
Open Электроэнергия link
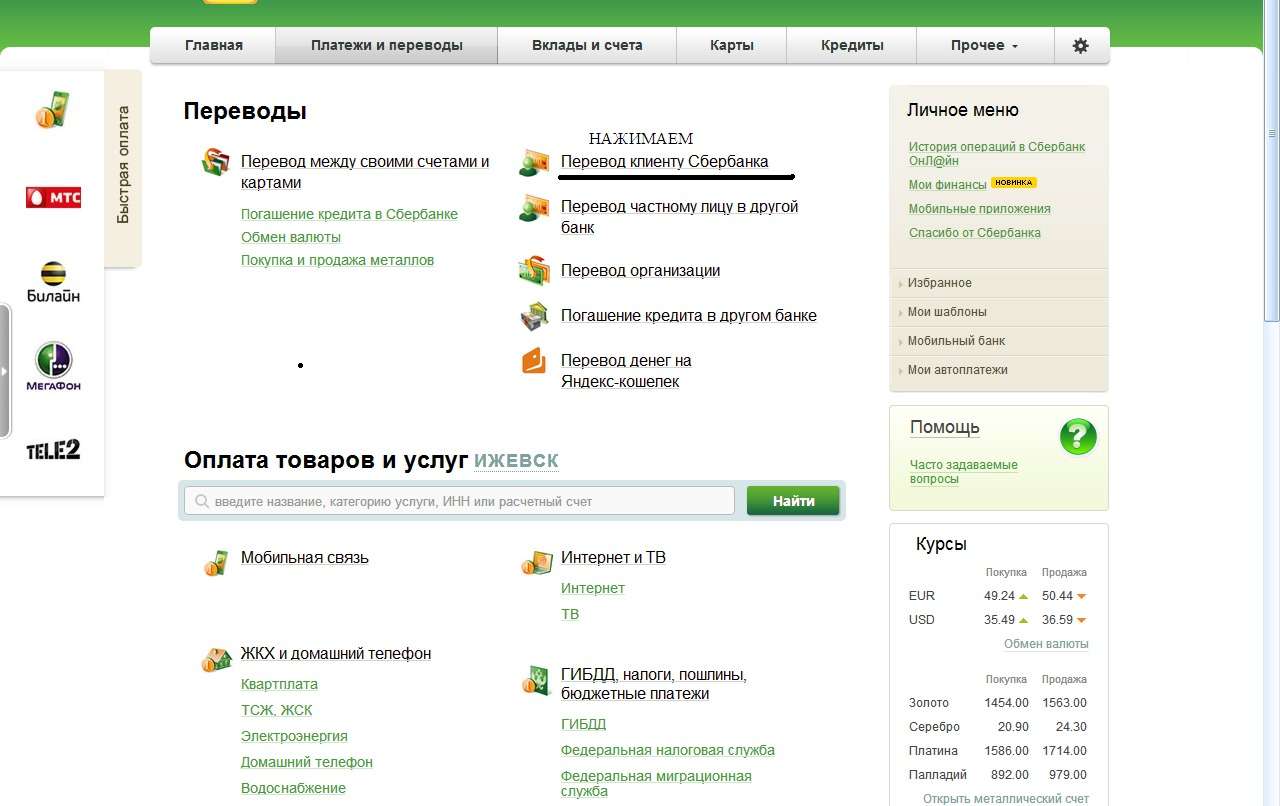coord(294,736)
